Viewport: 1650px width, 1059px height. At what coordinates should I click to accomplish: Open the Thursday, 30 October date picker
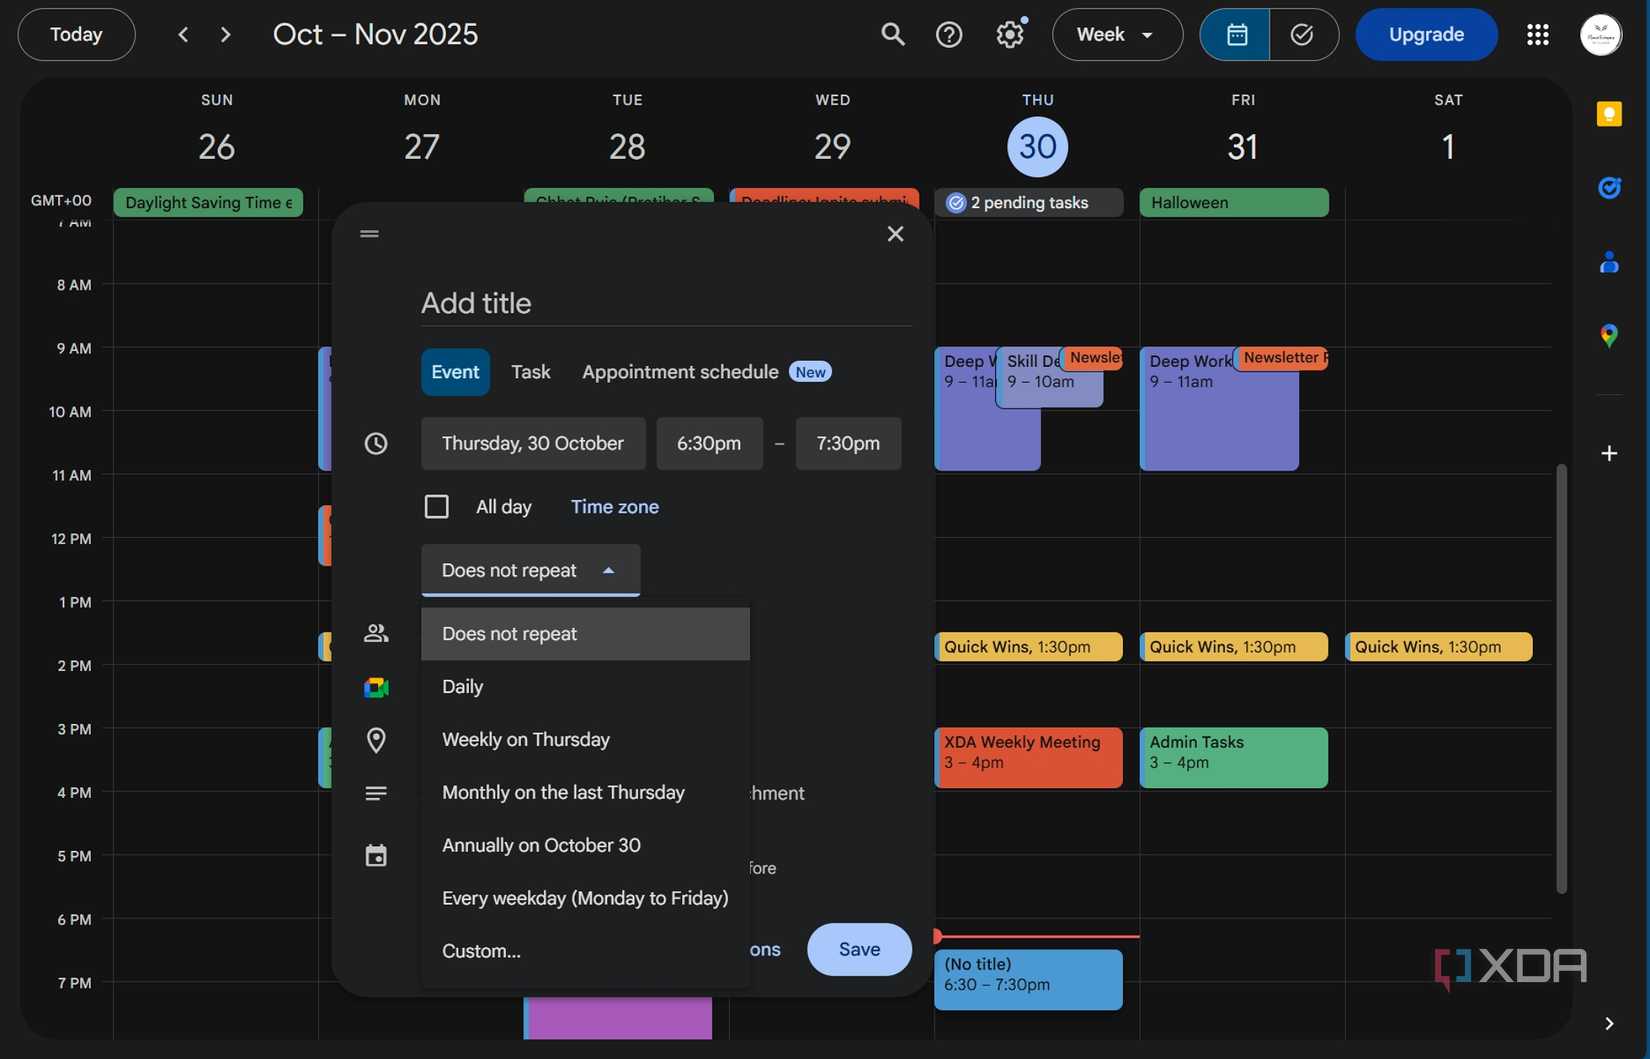[533, 443]
